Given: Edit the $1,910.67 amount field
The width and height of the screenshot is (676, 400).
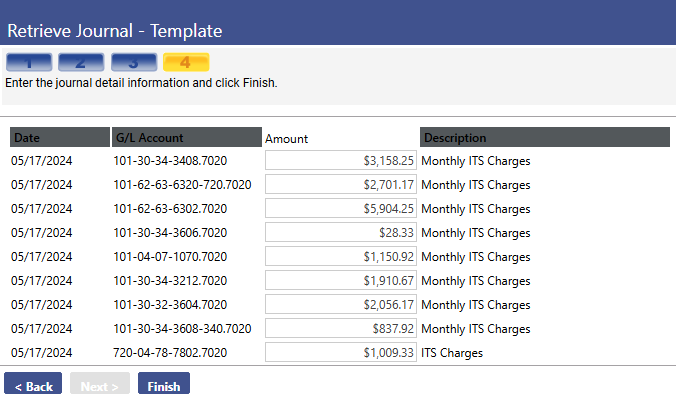Looking at the screenshot, I should click(x=341, y=281).
